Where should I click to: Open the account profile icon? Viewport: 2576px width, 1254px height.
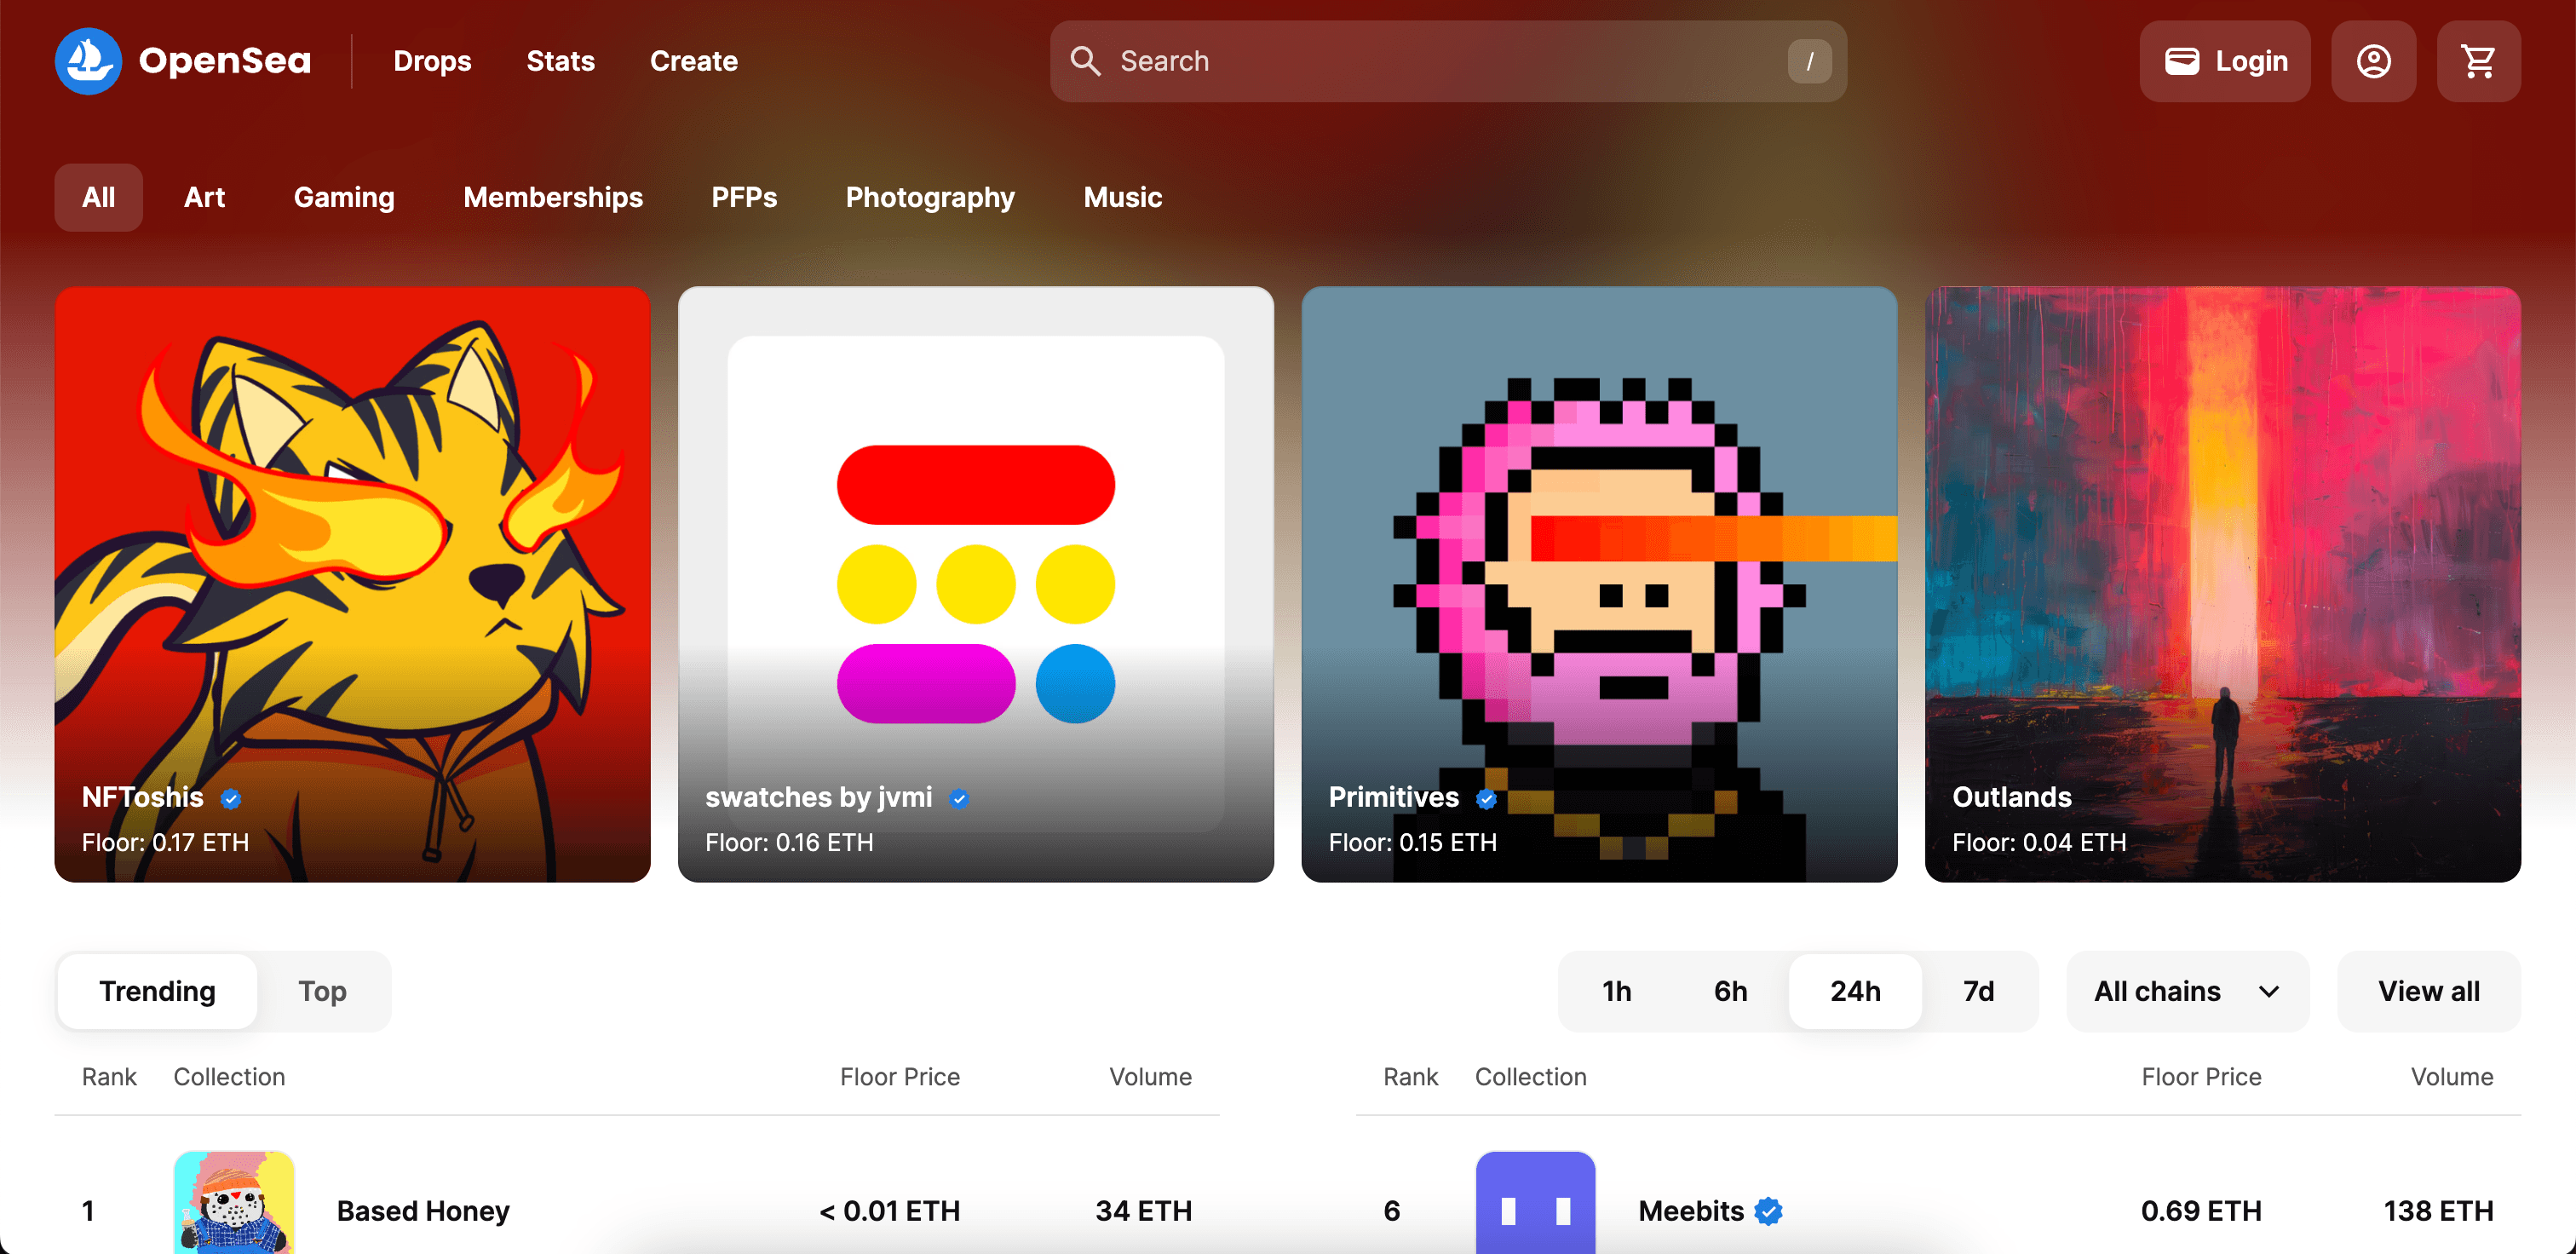pyautogui.click(x=2375, y=61)
